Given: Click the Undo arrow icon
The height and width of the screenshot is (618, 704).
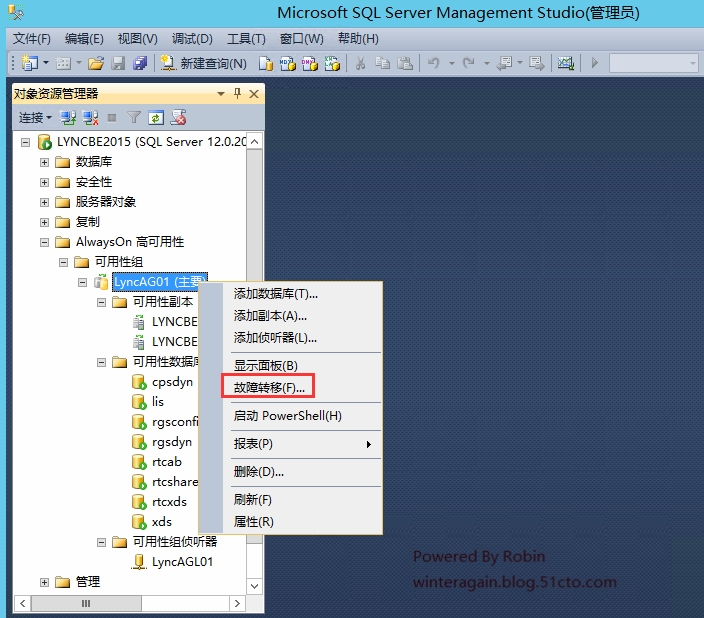Looking at the screenshot, I should tap(434, 63).
